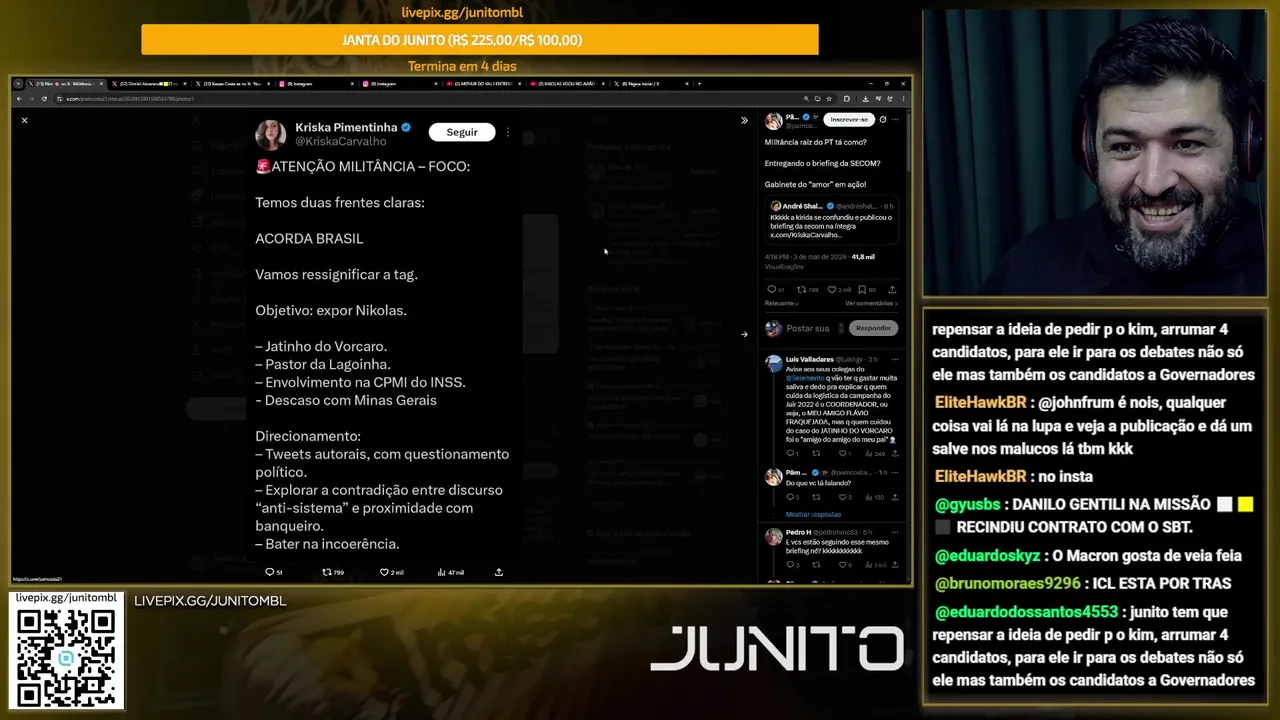1280x720 pixels.
Task: Click the Postar sua reply field
Action: [808, 328]
